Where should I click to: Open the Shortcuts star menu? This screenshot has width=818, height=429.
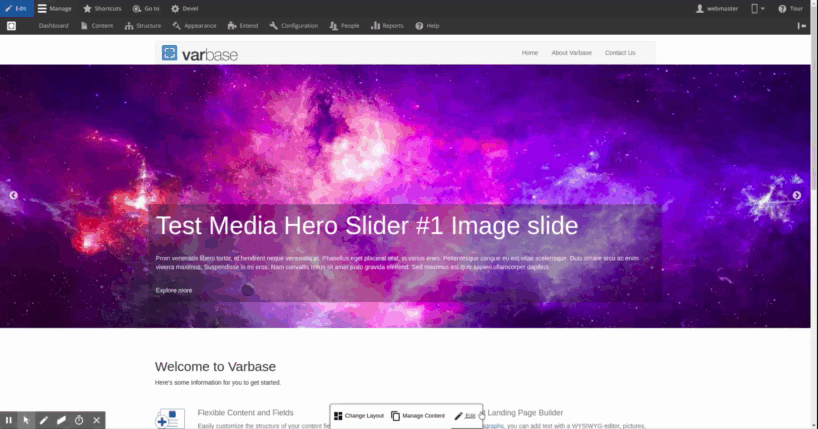pos(102,8)
